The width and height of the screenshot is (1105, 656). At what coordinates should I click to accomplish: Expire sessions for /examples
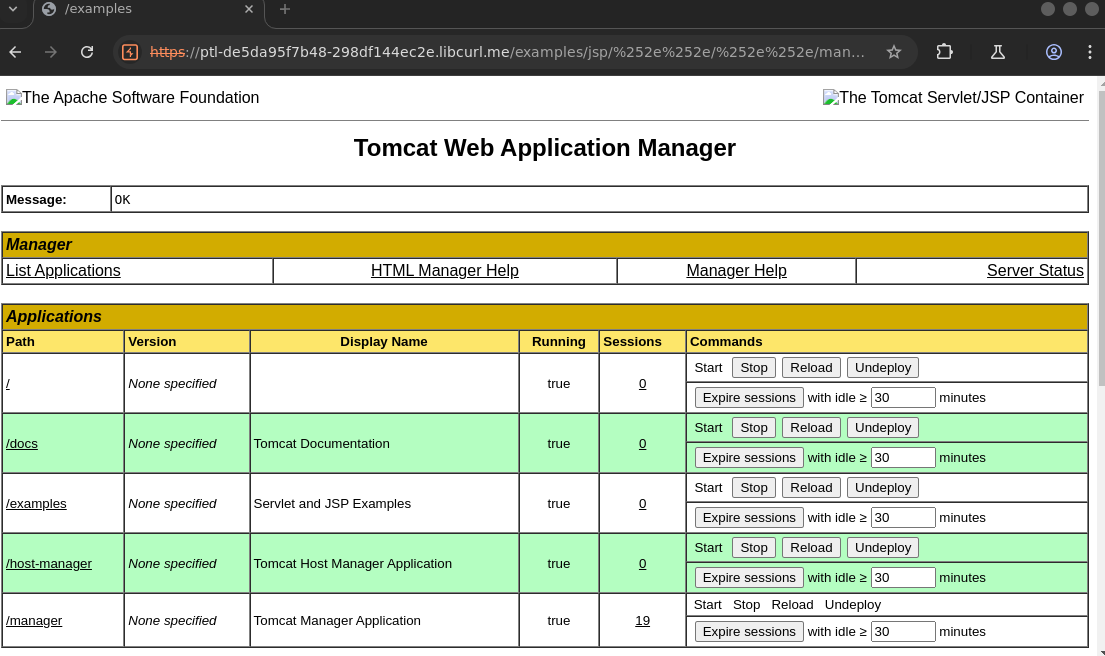(748, 517)
